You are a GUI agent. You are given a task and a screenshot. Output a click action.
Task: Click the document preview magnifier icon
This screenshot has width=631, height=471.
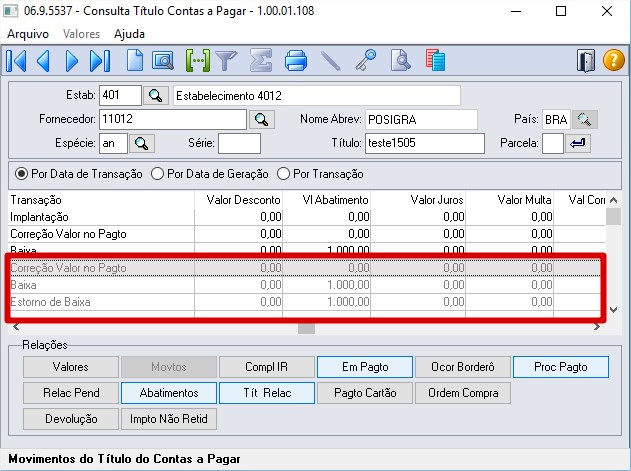pyautogui.click(x=400, y=60)
